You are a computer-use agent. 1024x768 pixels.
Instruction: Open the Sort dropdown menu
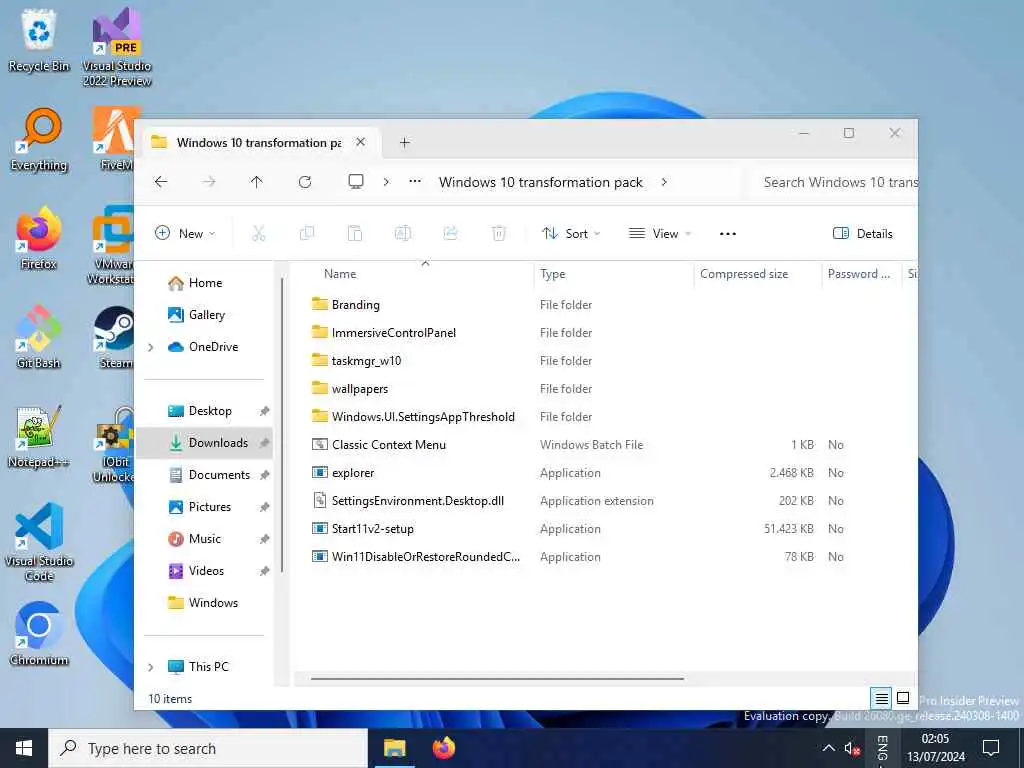click(571, 234)
